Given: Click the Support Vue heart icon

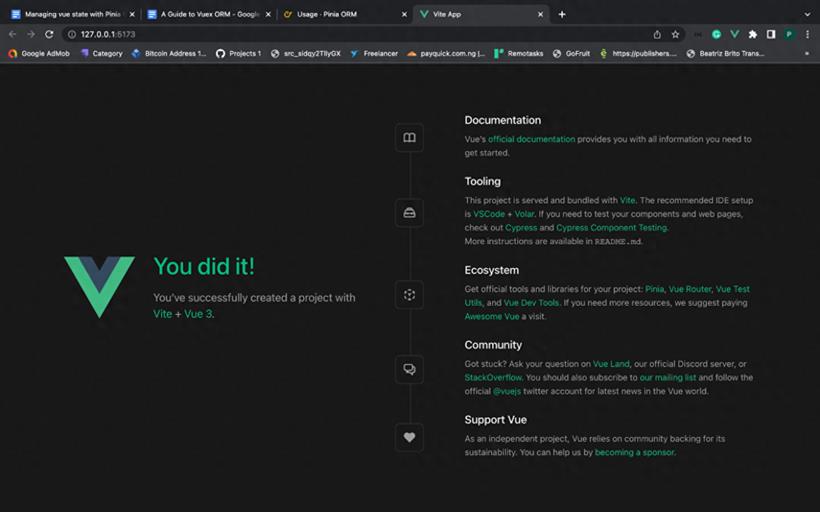Looking at the screenshot, I should pos(409,437).
